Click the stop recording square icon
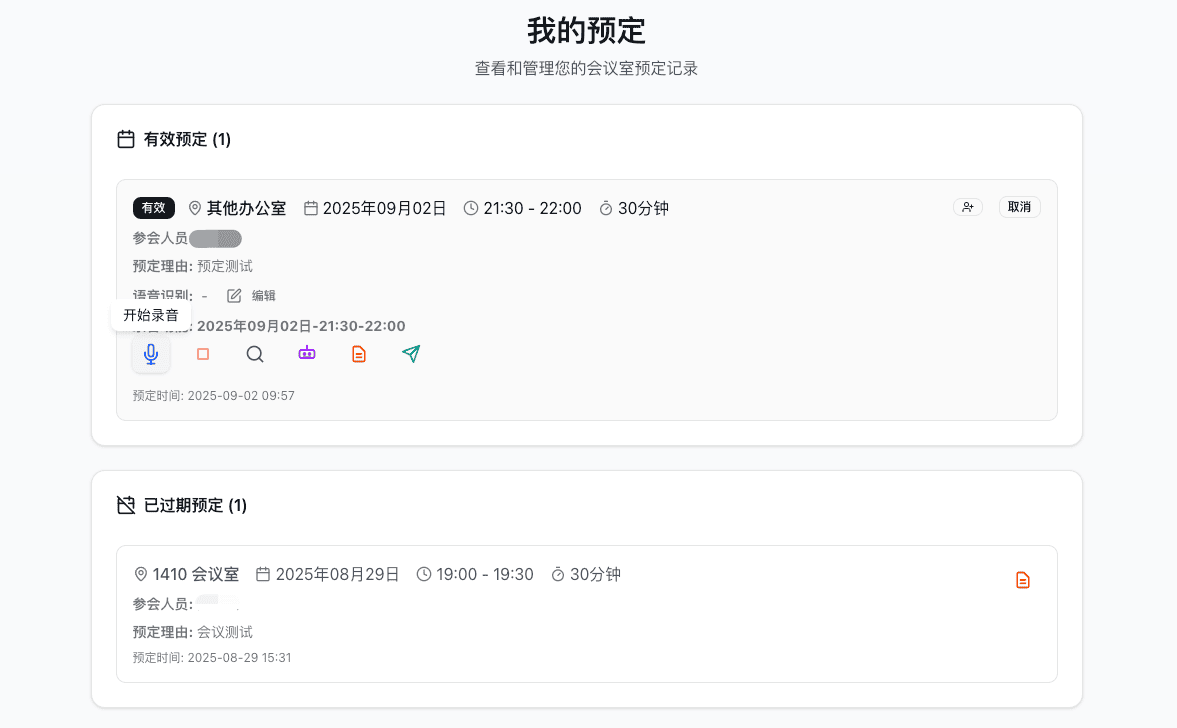The image size is (1177, 728). click(x=203, y=353)
